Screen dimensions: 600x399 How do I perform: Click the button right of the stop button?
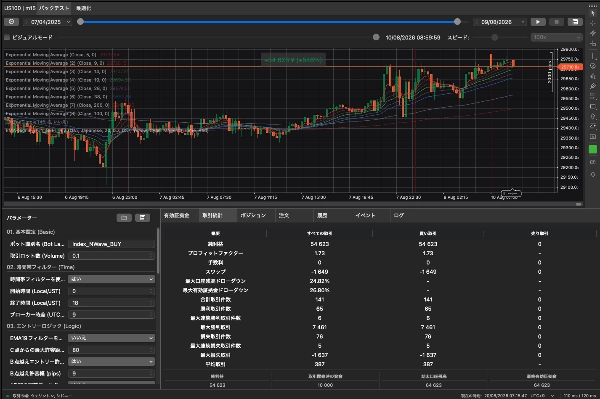coord(575,22)
